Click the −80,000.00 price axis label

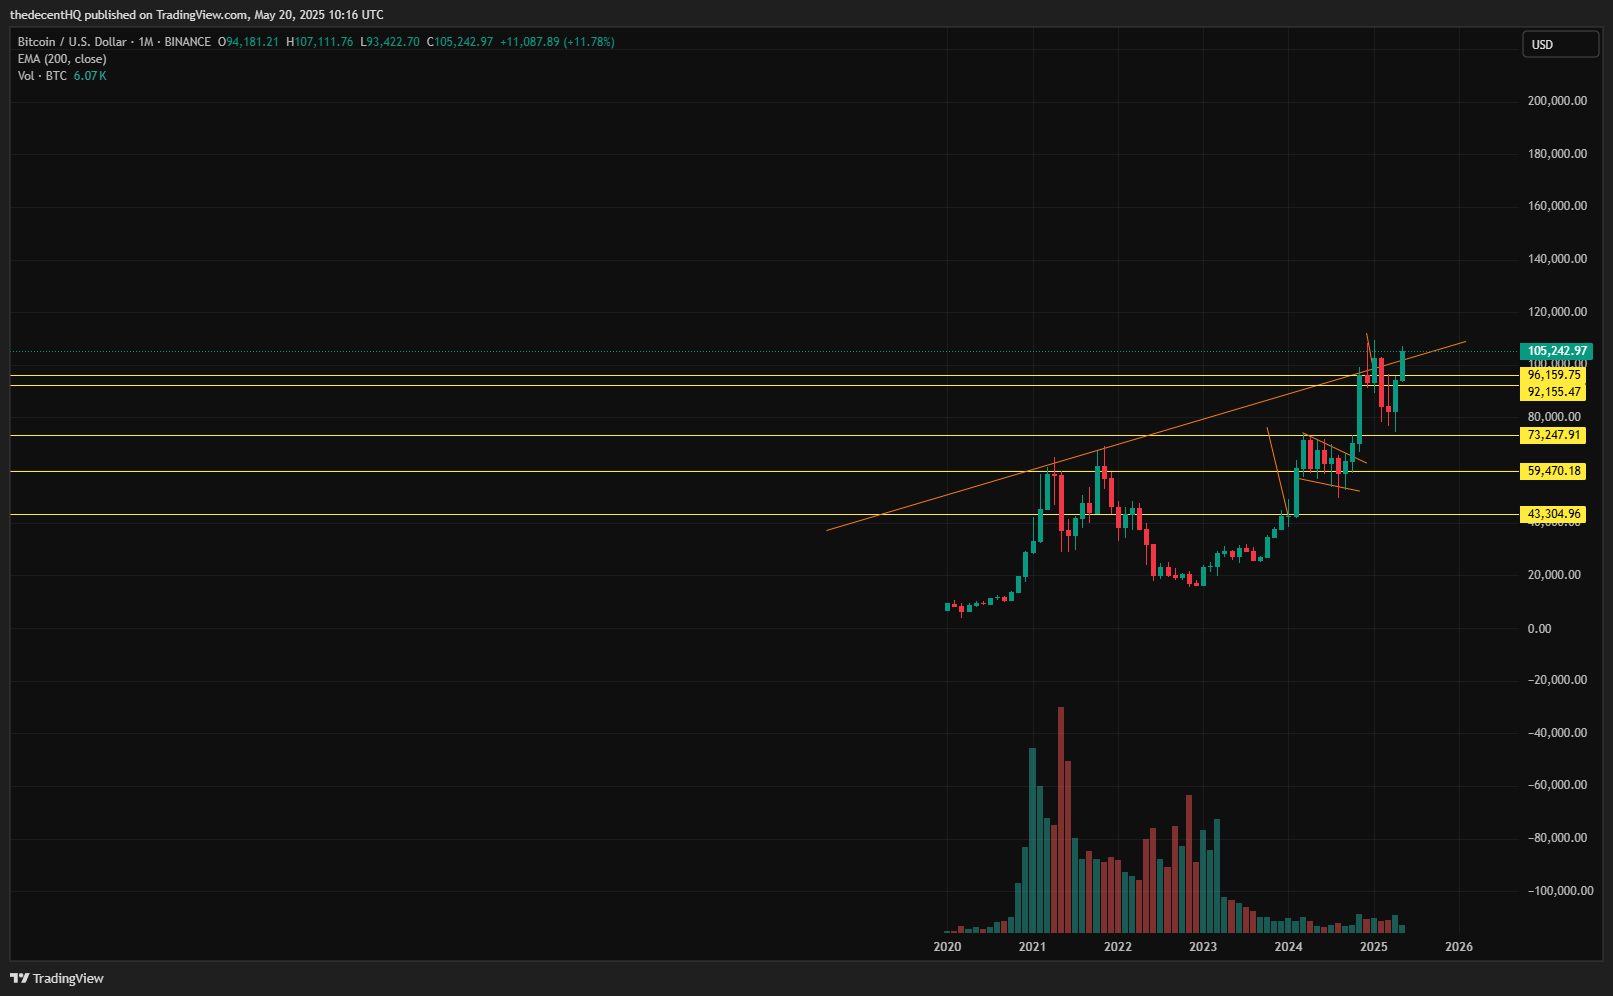(1557, 838)
